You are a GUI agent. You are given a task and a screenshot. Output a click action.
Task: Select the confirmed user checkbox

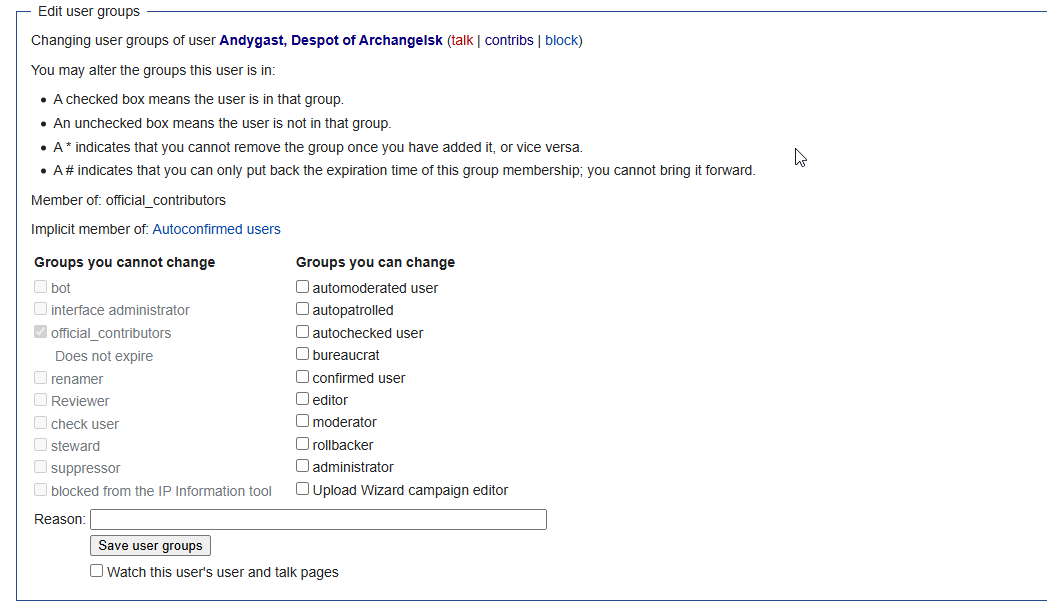point(302,377)
